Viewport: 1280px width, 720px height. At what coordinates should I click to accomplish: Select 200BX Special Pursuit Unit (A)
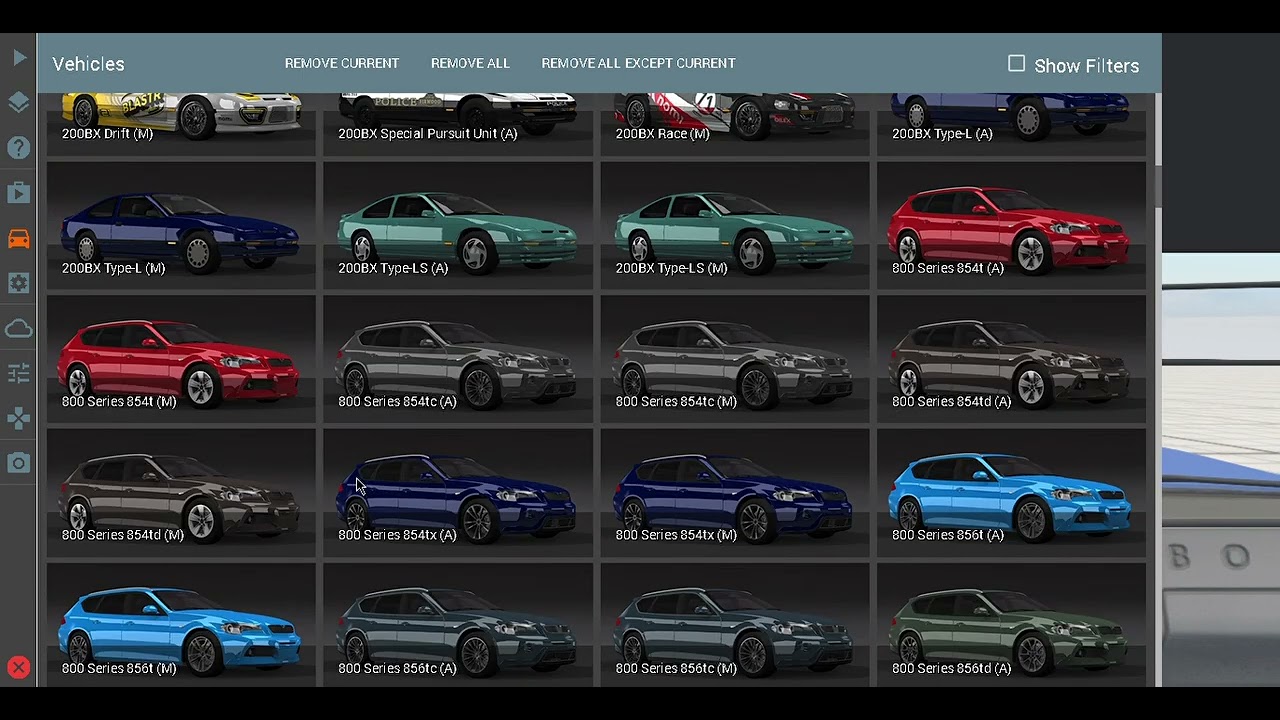(458, 124)
